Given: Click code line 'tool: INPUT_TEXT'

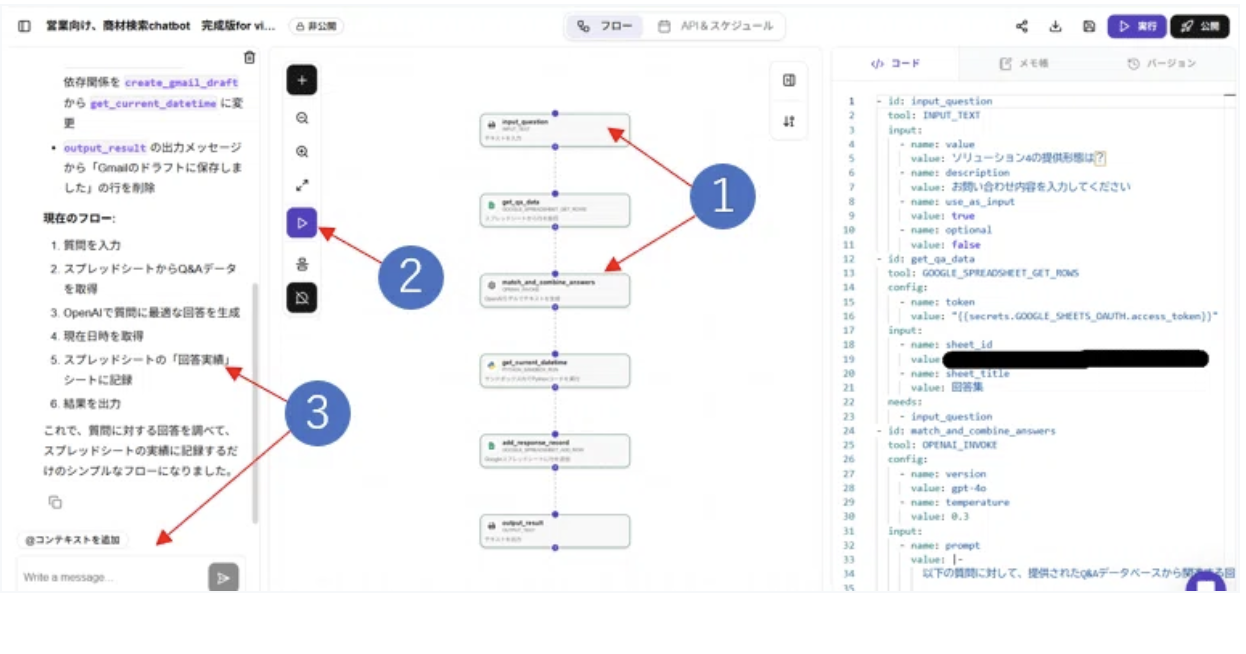Looking at the screenshot, I should pyautogui.click(x=934, y=115).
